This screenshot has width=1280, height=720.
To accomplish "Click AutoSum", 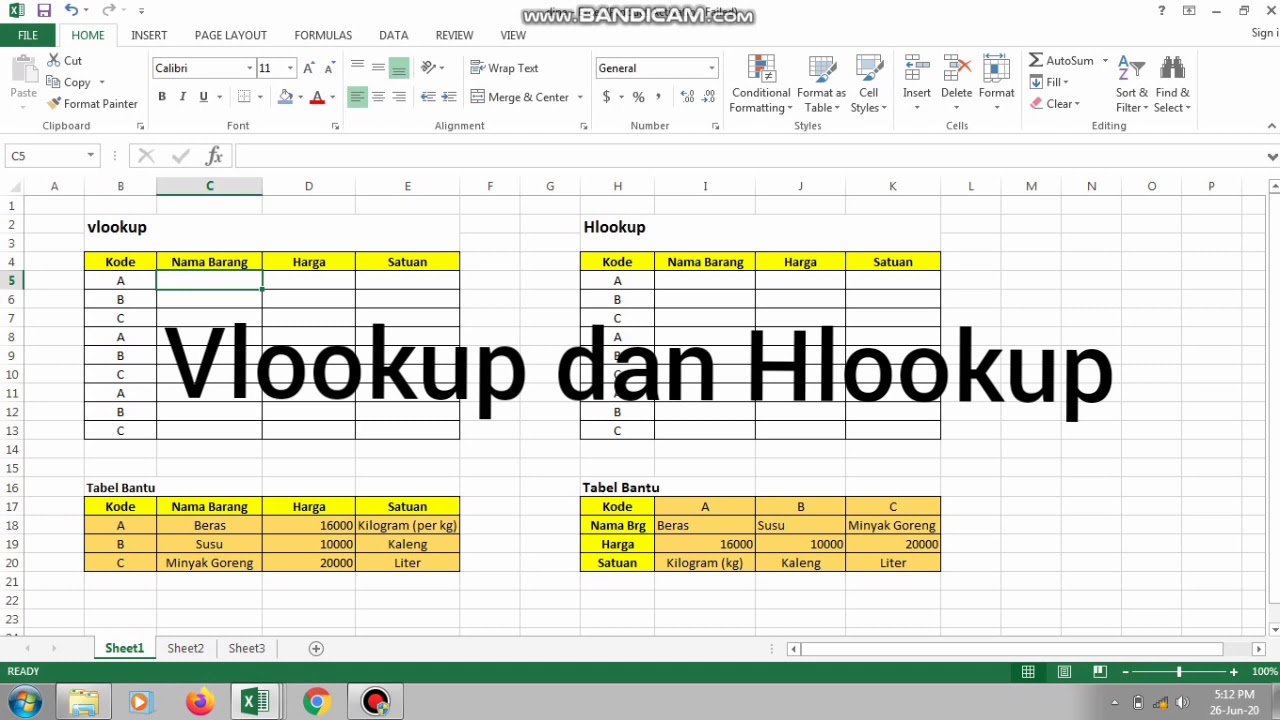I will point(1061,61).
